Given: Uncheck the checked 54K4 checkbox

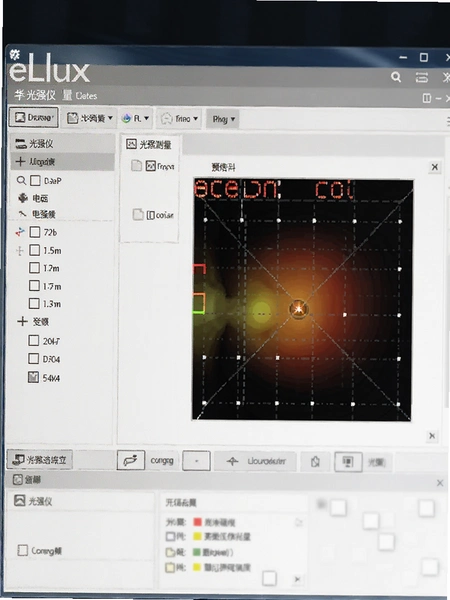Looking at the screenshot, I should (x=33, y=377).
